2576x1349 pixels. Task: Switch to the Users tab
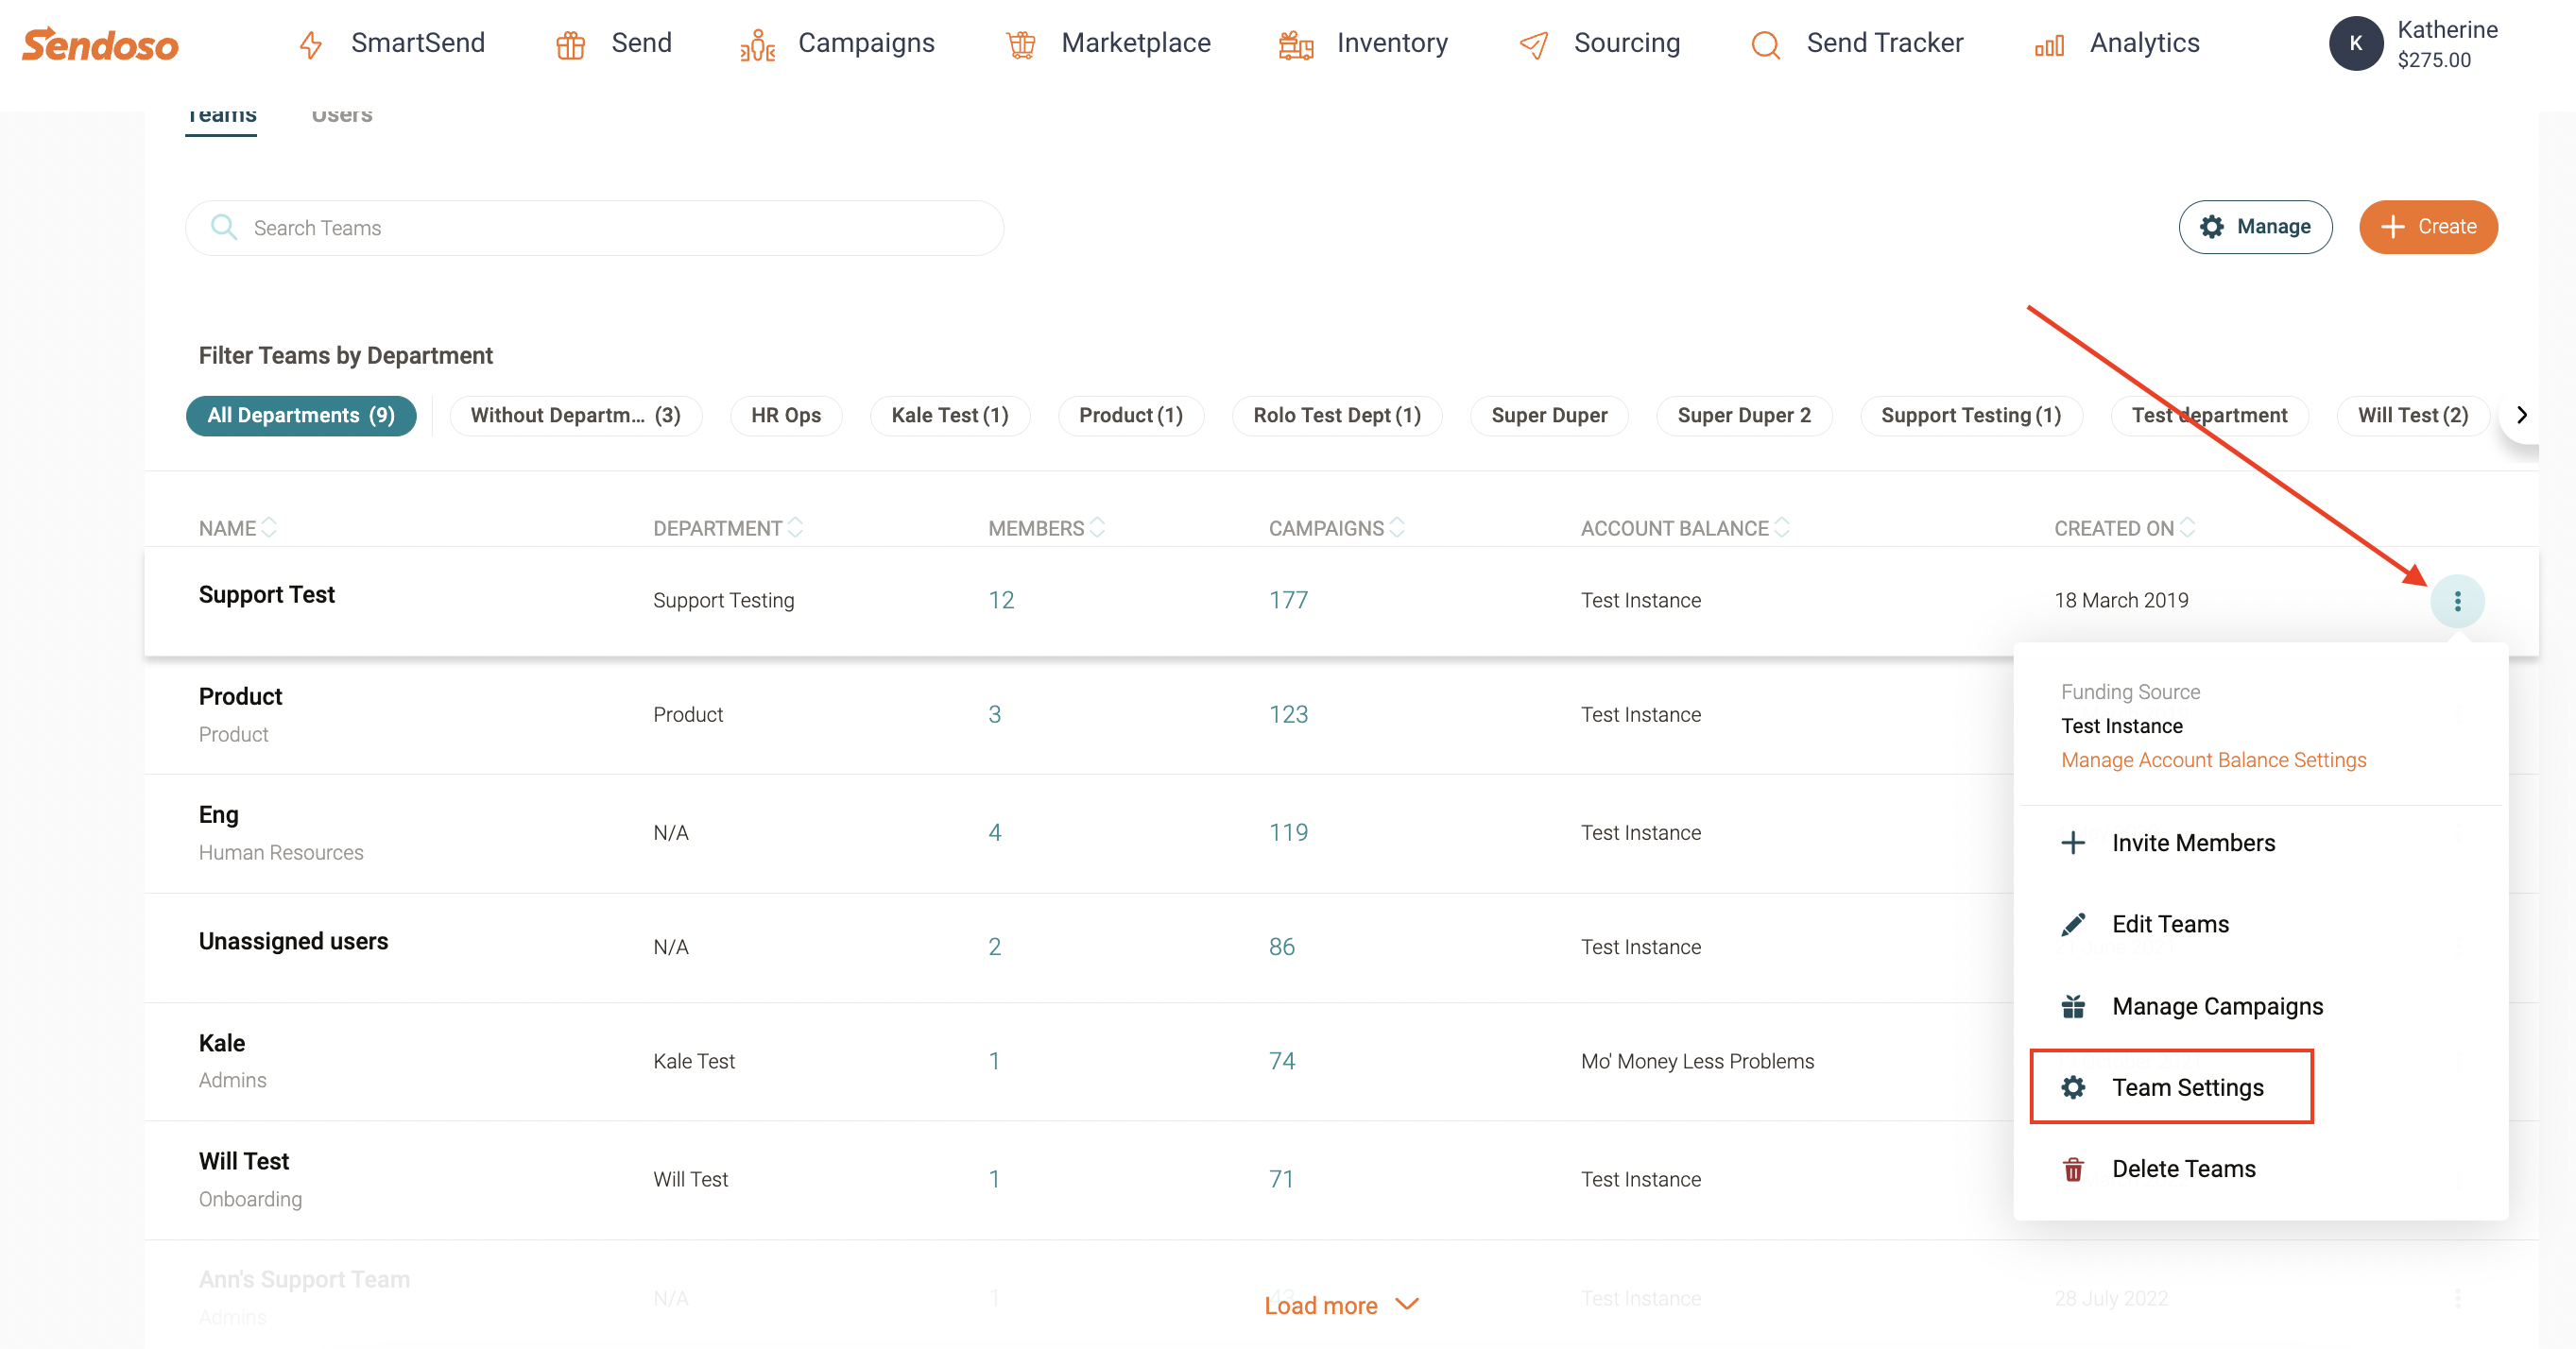pyautogui.click(x=342, y=116)
